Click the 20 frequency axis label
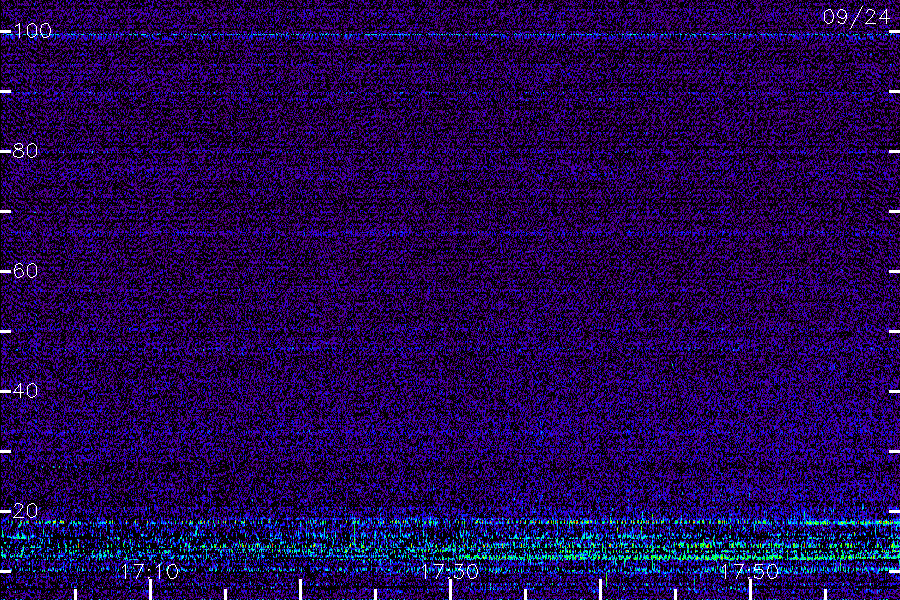The width and height of the screenshot is (900, 600). pyautogui.click(x=25, y=510)
